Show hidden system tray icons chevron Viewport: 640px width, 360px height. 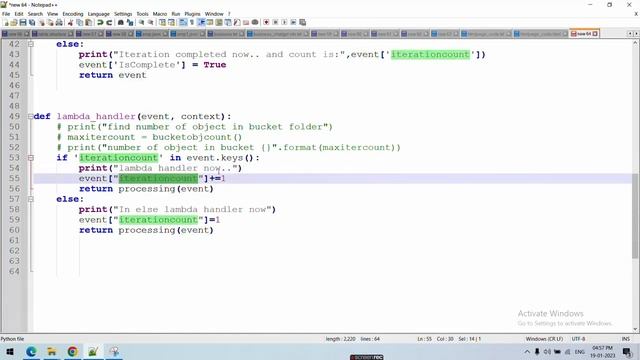[527, 351]
